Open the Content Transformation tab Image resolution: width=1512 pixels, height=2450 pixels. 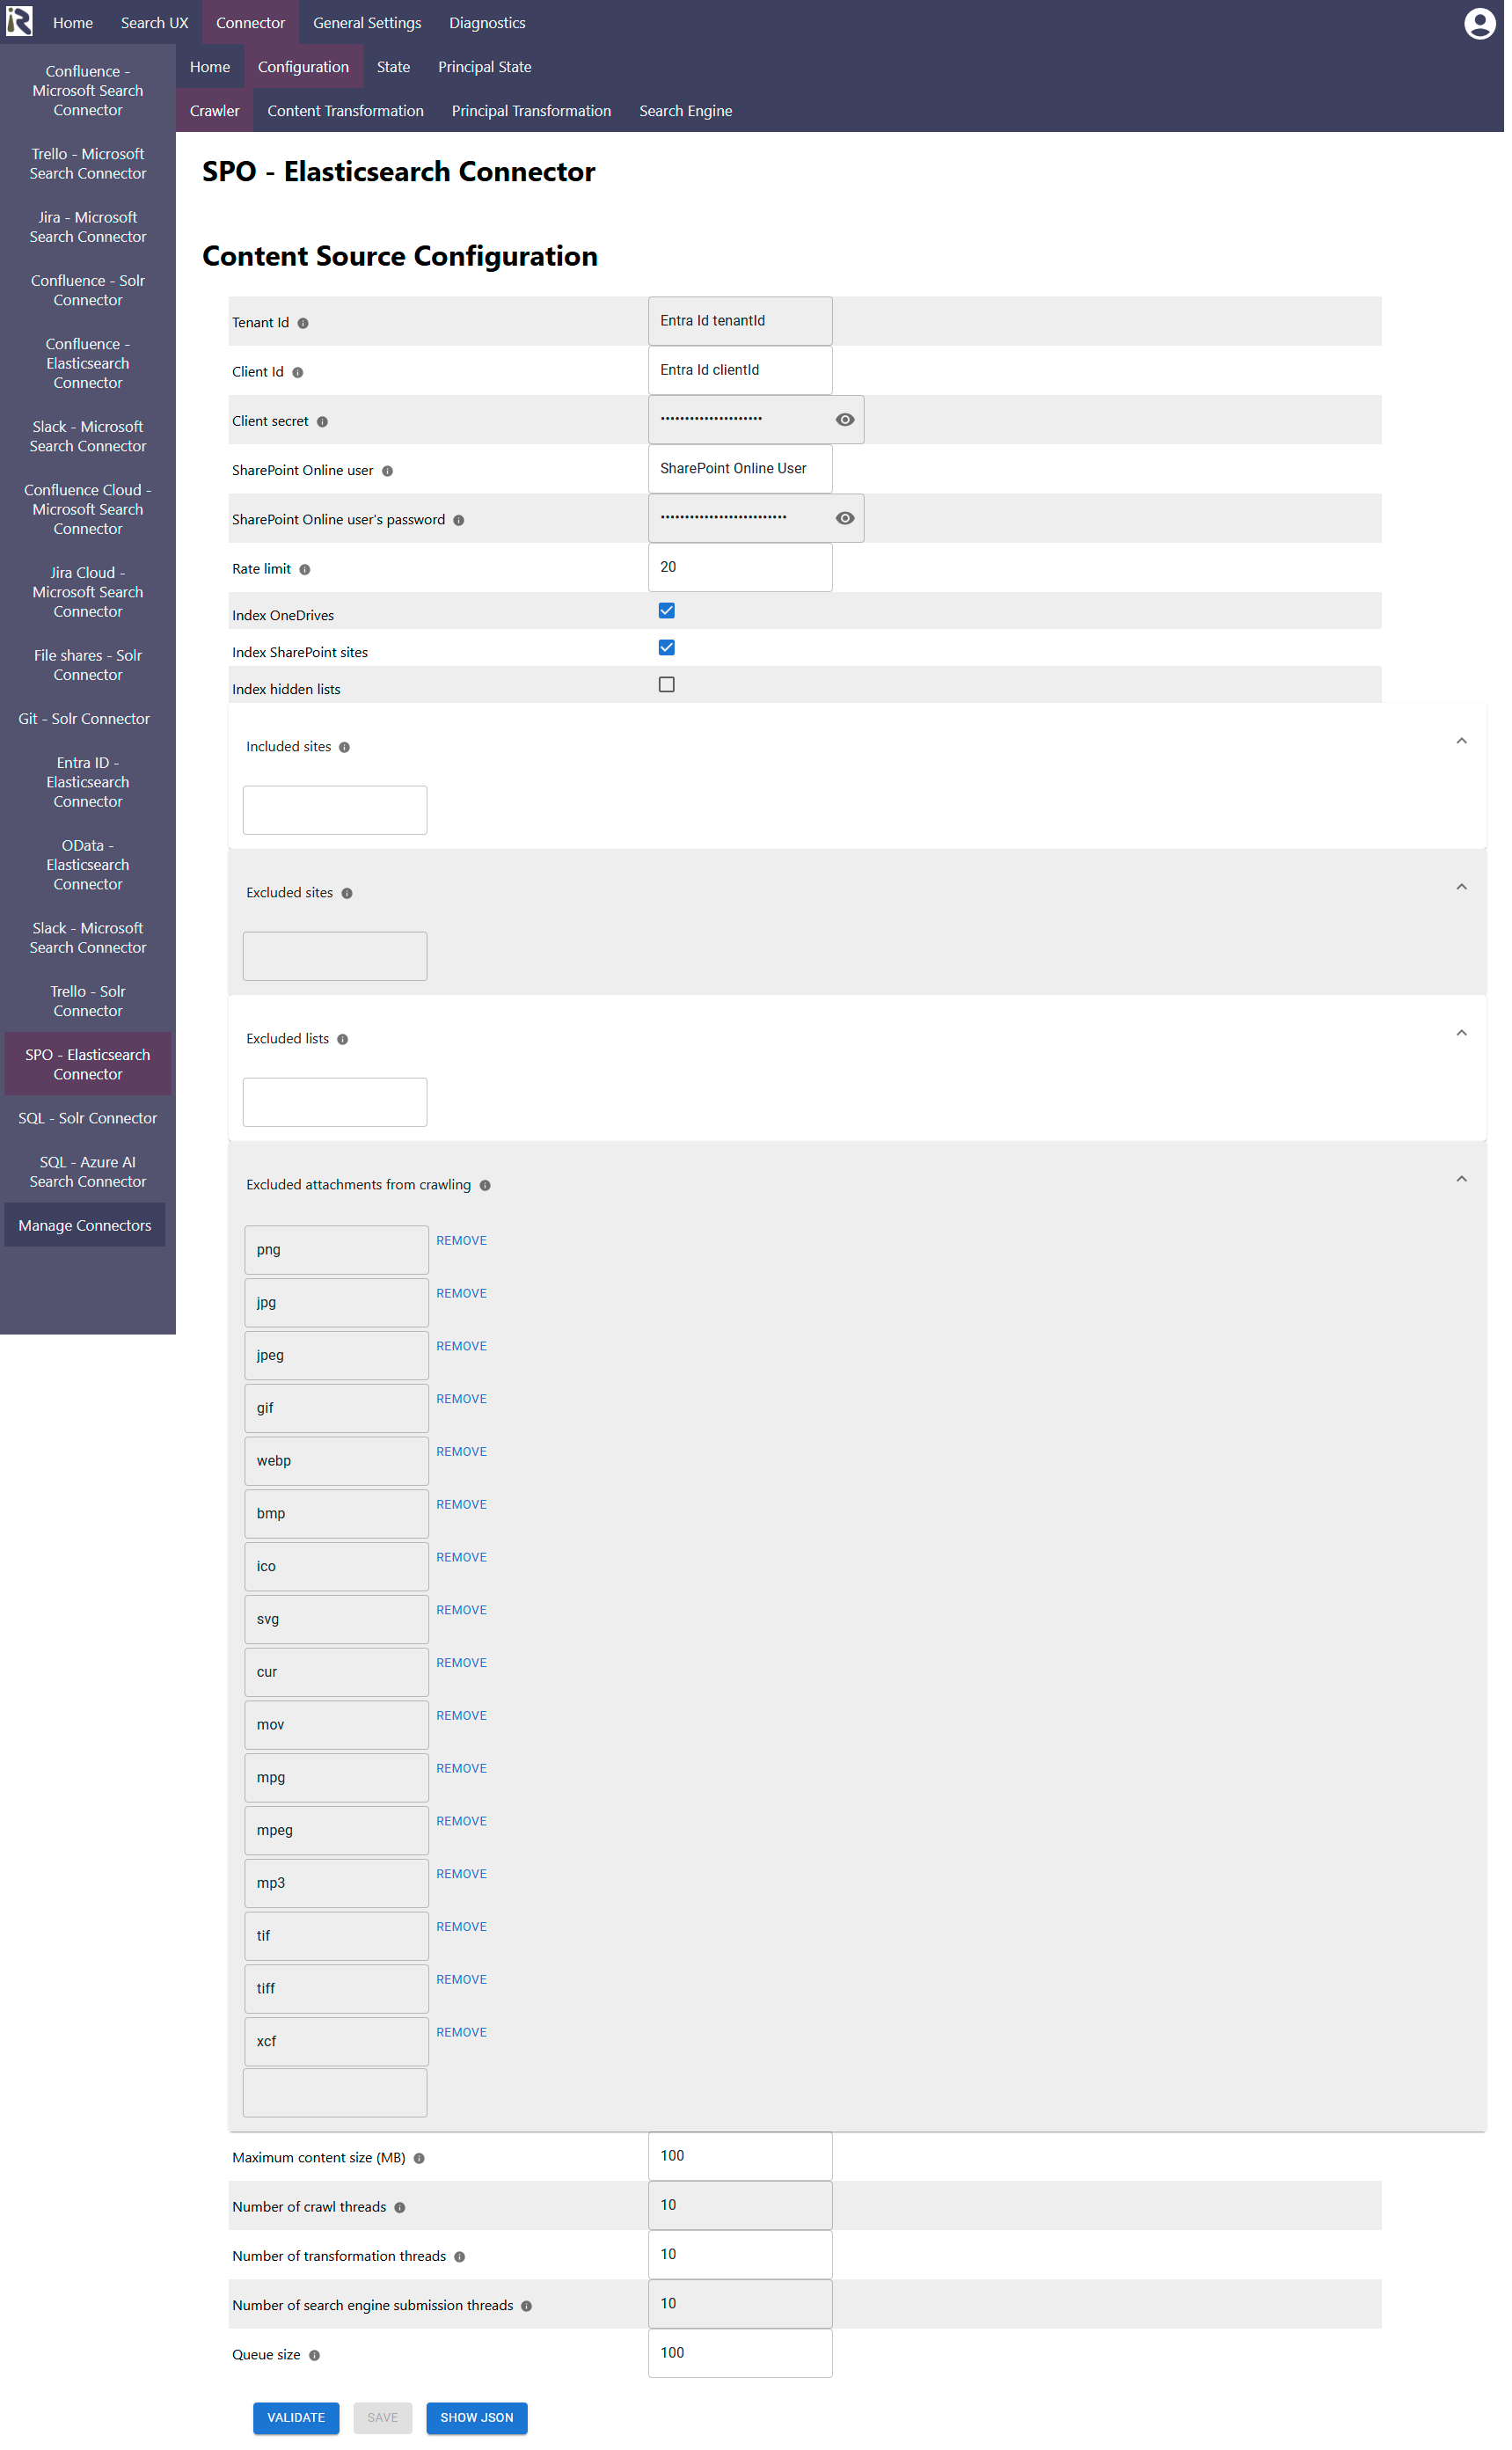point(345,111)
